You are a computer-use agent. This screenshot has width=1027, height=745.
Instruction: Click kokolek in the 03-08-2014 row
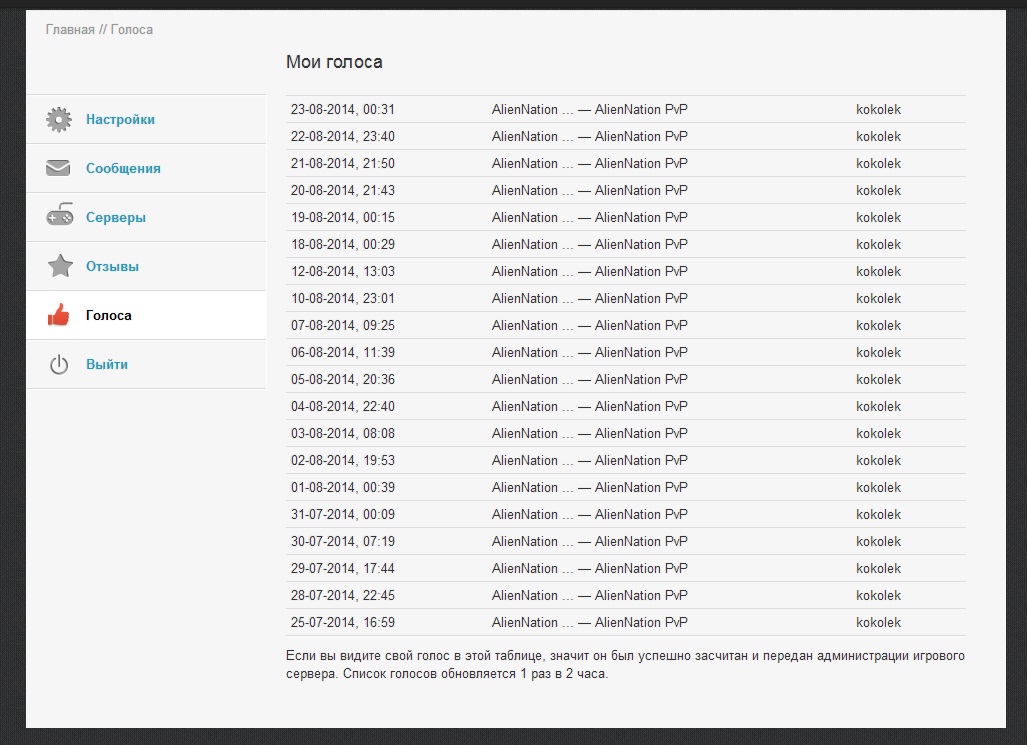click(x=878, y=433)
